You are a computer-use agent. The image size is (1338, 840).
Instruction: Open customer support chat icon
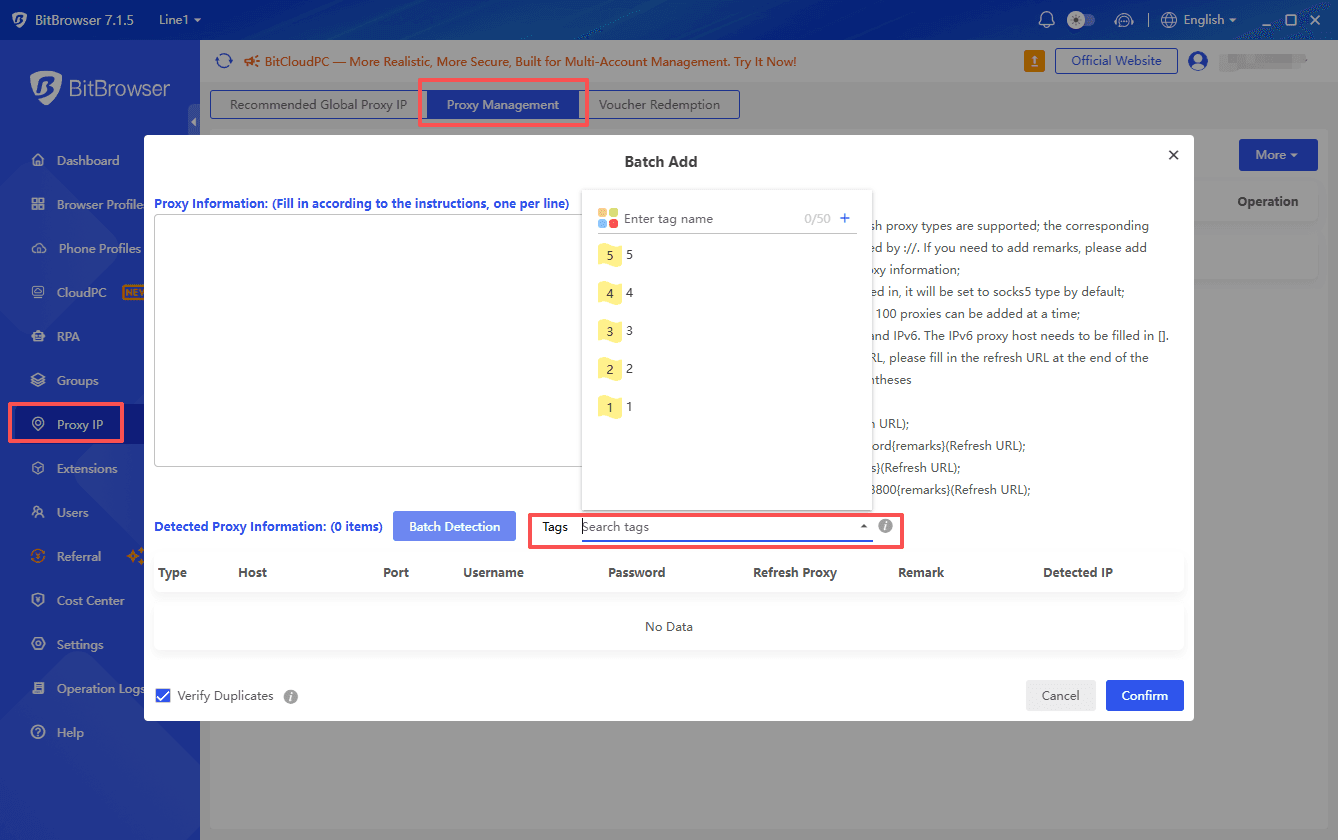pos(1124,20)
